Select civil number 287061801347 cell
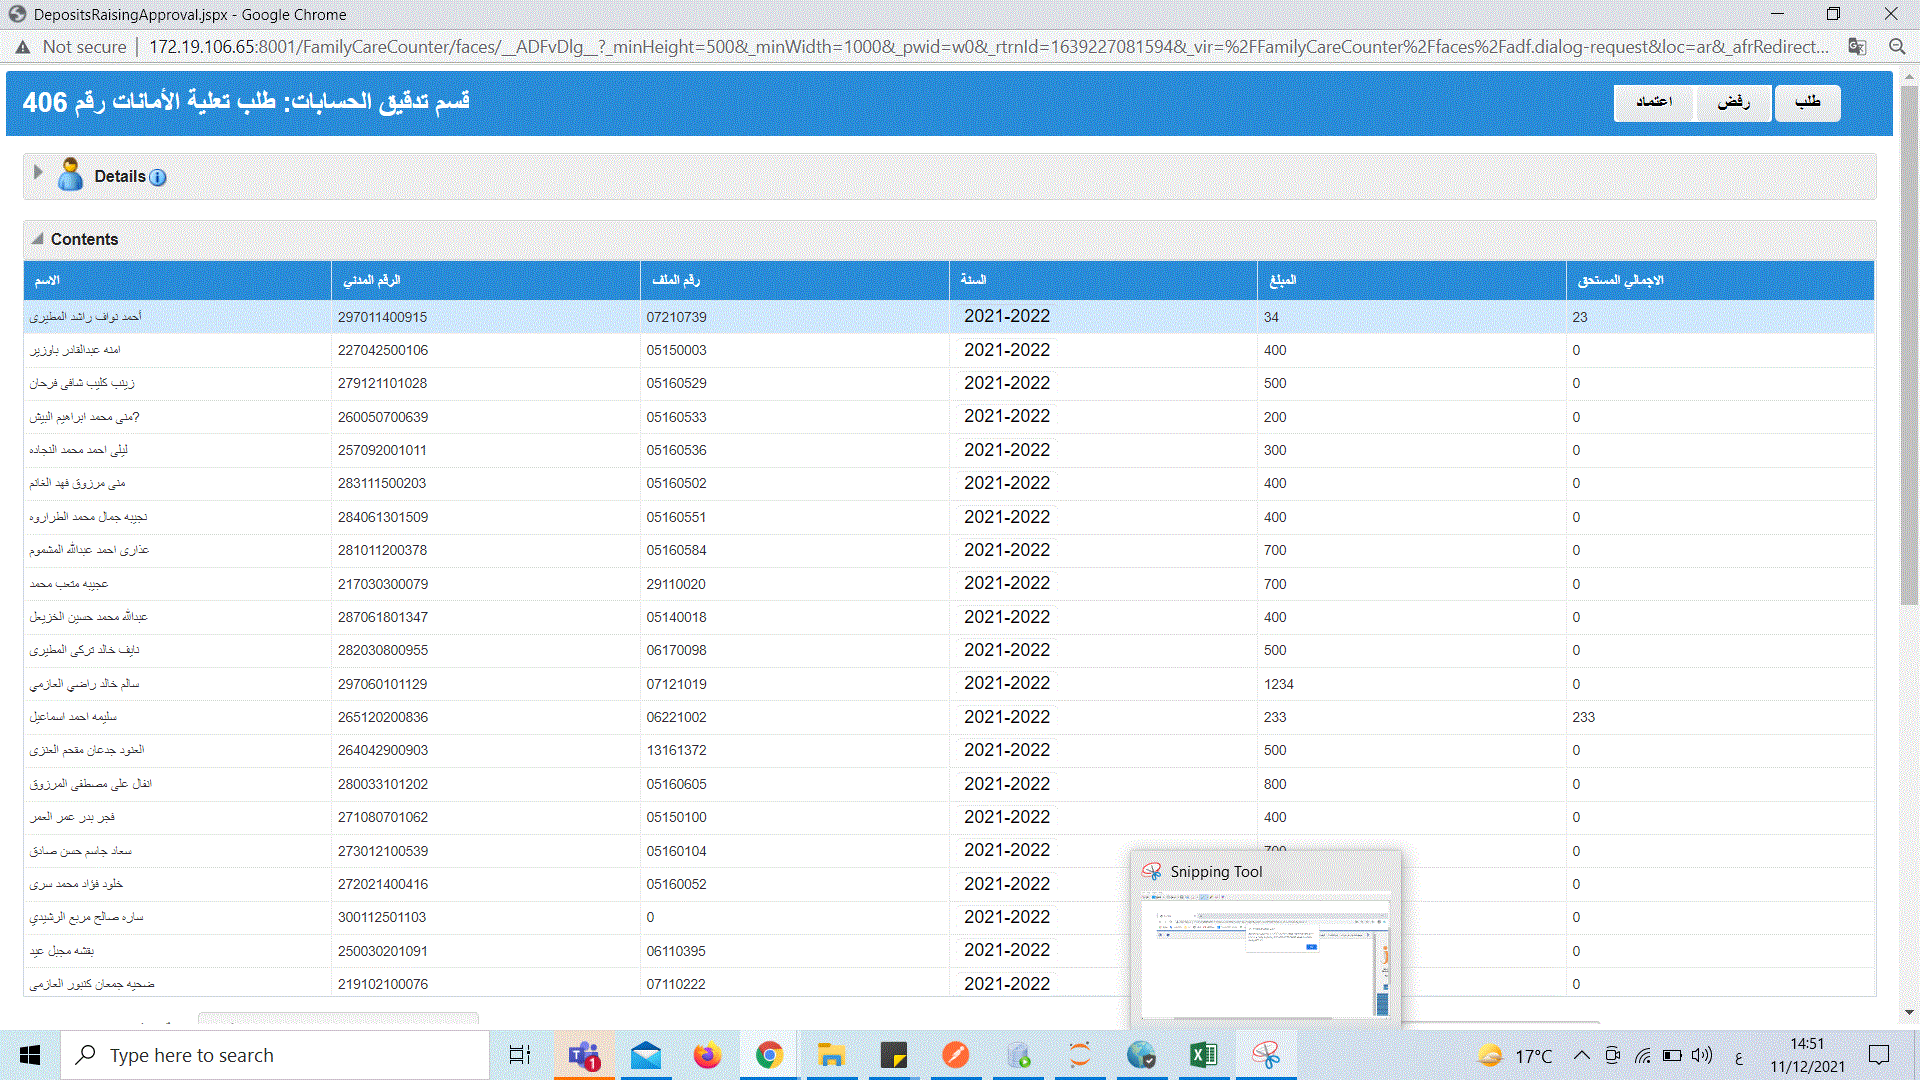Screen dimensions: 1920x1080 pos(486,617)
